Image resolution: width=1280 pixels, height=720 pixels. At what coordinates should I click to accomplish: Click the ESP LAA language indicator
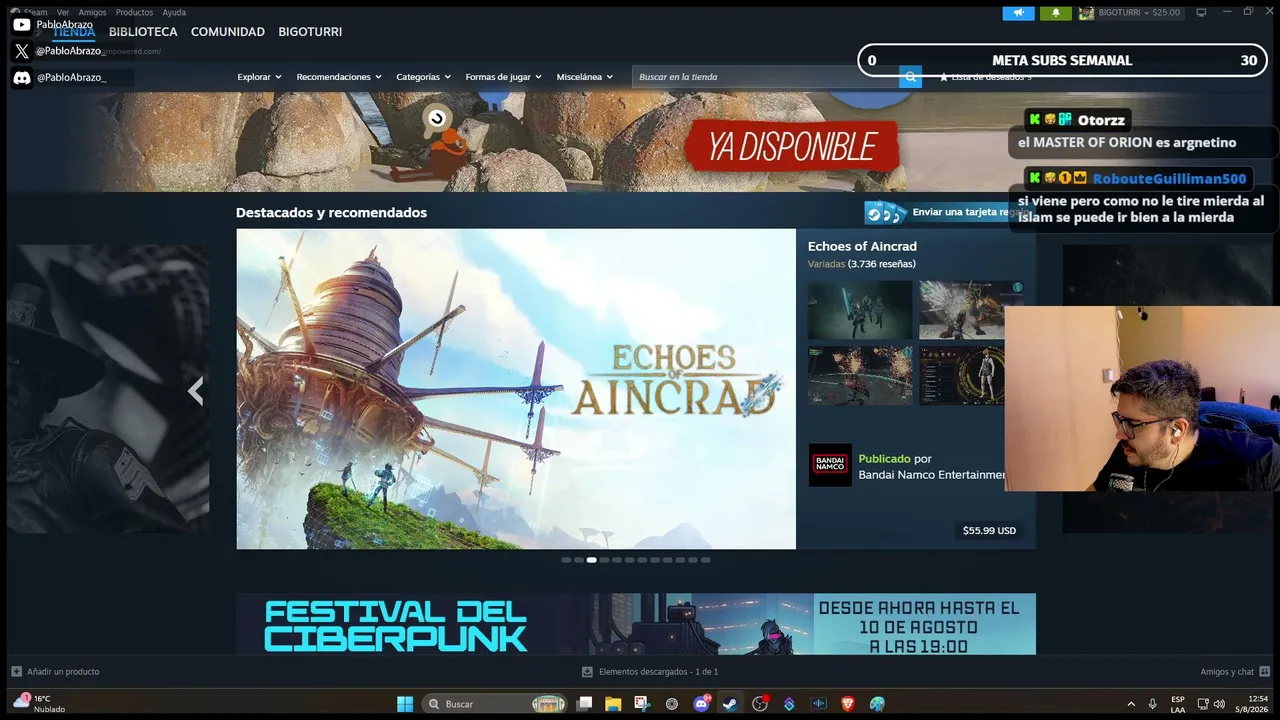(1178, 704)
